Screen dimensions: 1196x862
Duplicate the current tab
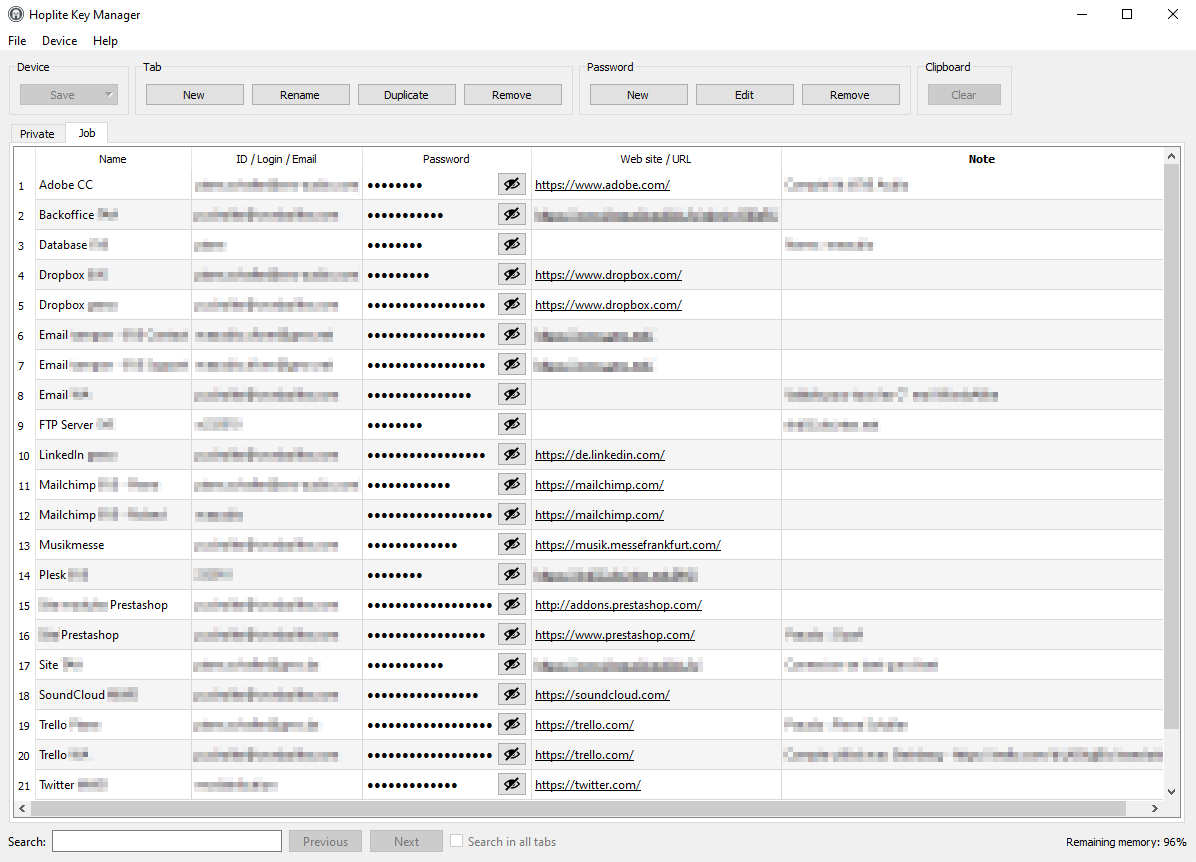coord(407,95)
